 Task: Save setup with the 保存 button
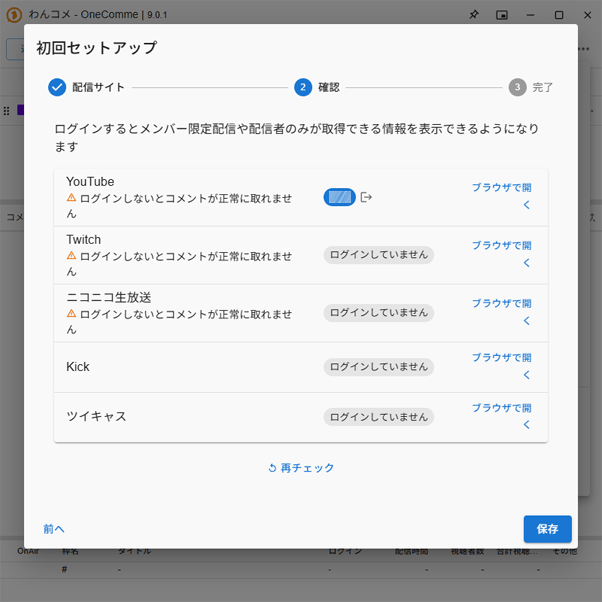(547, 529)
